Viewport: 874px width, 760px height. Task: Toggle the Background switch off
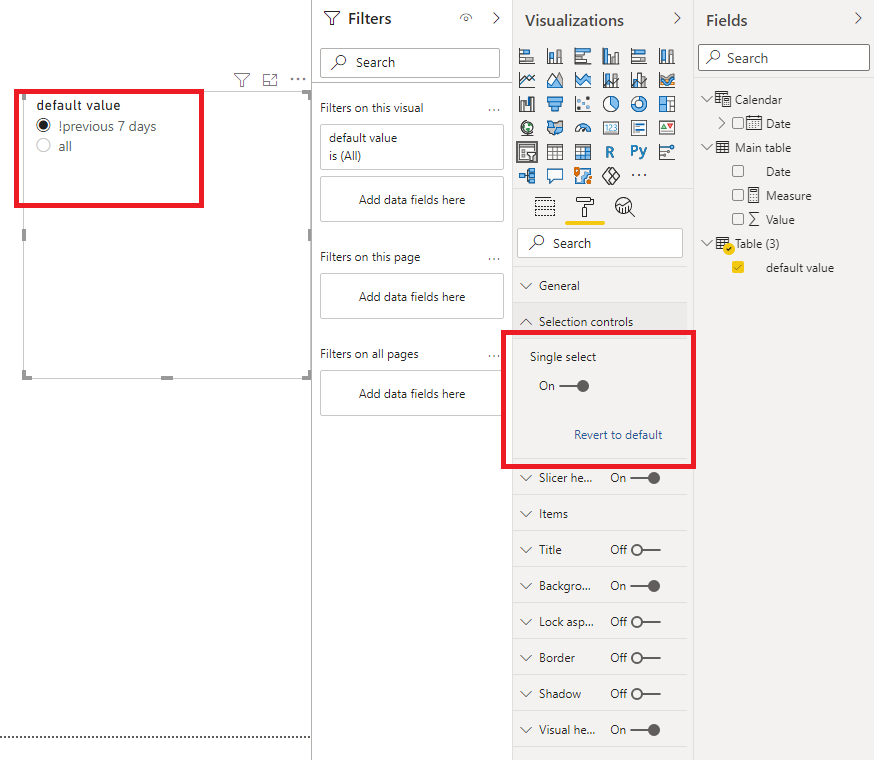645,586
